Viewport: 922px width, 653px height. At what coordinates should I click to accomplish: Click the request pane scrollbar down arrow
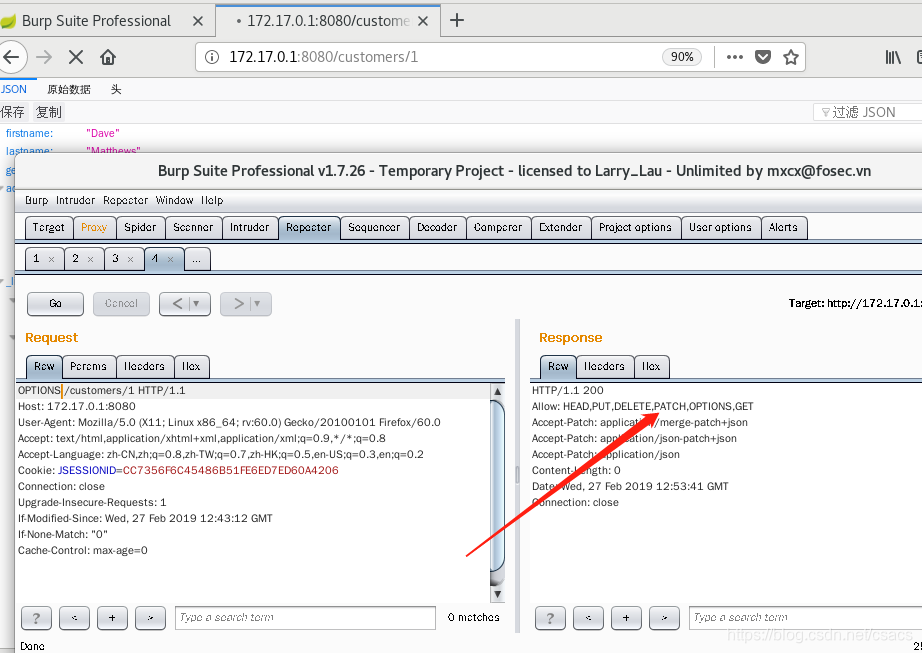tap(497, 594)
